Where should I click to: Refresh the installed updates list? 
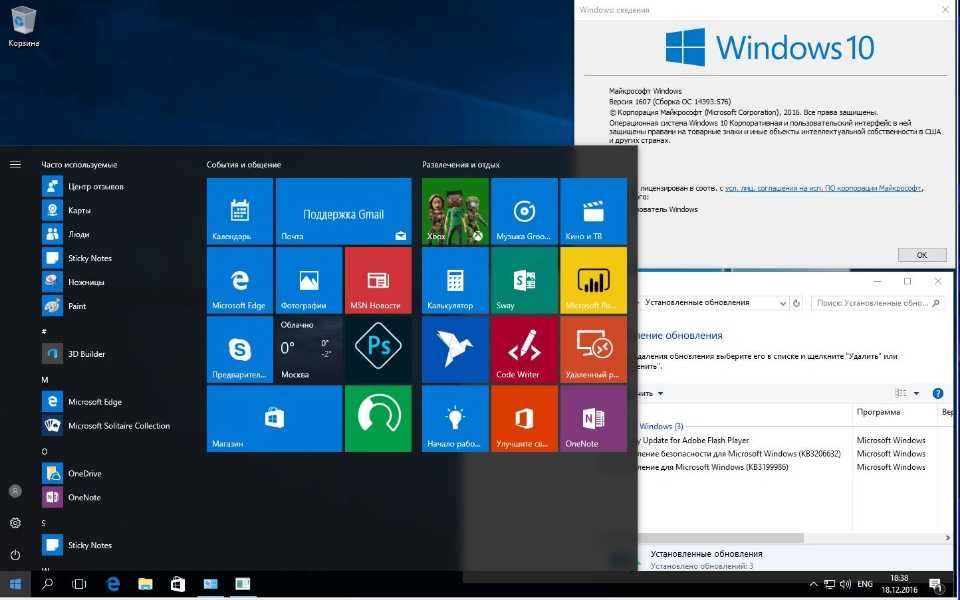pos(797,303)
